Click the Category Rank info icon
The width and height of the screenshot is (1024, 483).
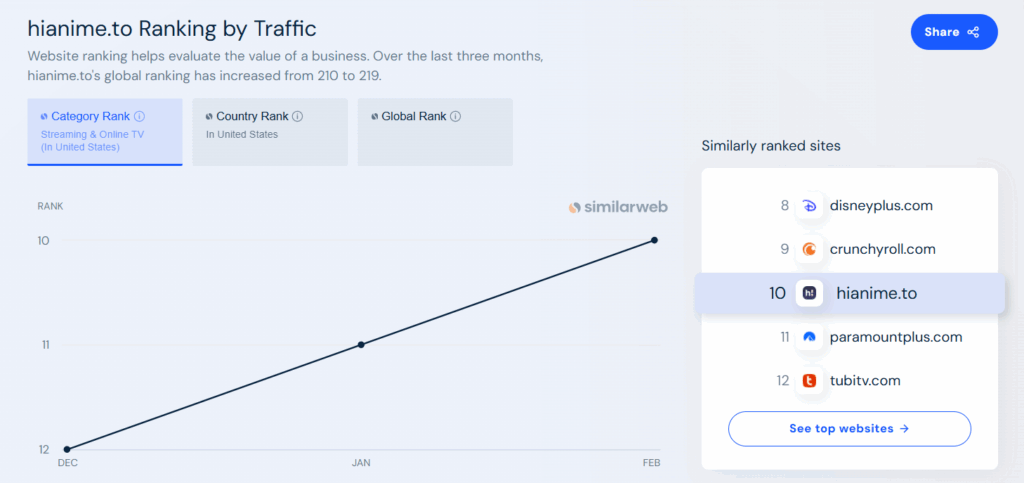point(140,116)
